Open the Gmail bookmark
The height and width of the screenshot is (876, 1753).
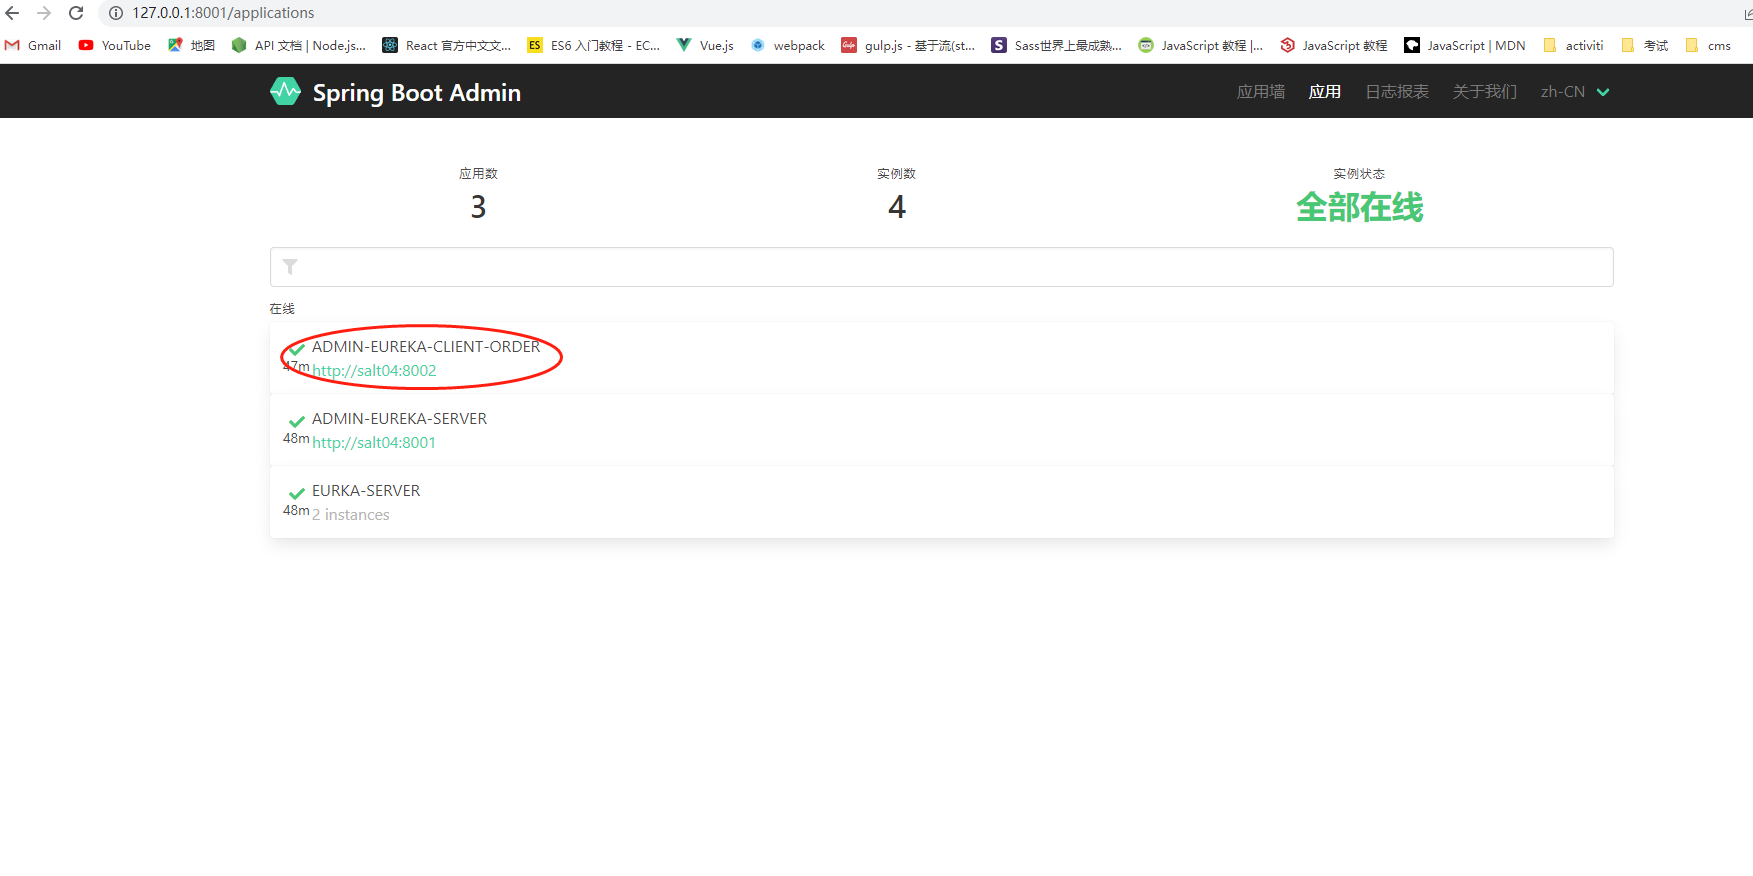pos(33,45)
